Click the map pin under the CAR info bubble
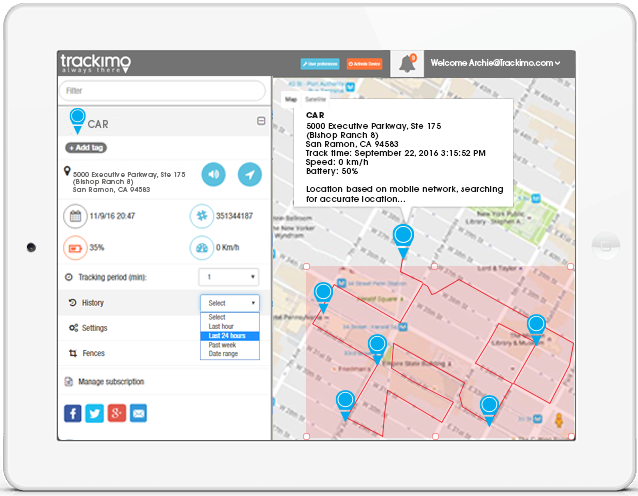 coord(403,242)
